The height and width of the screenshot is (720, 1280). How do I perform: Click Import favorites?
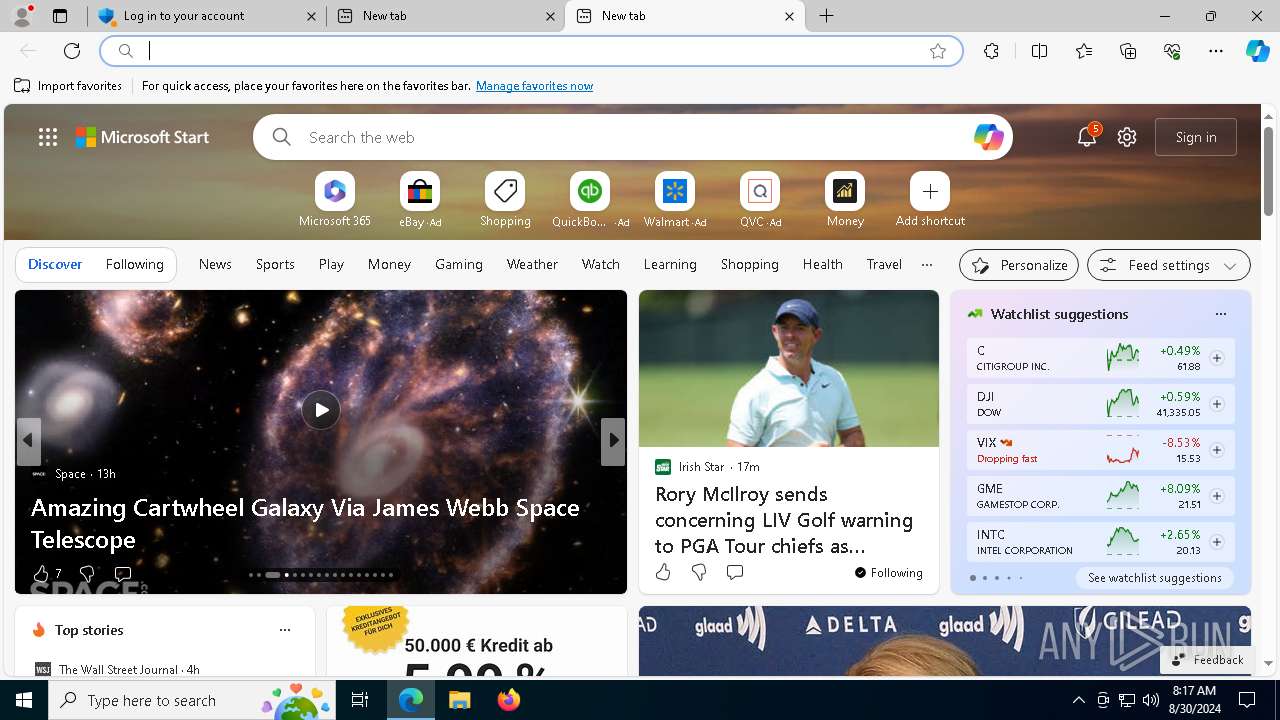[68, 86]
